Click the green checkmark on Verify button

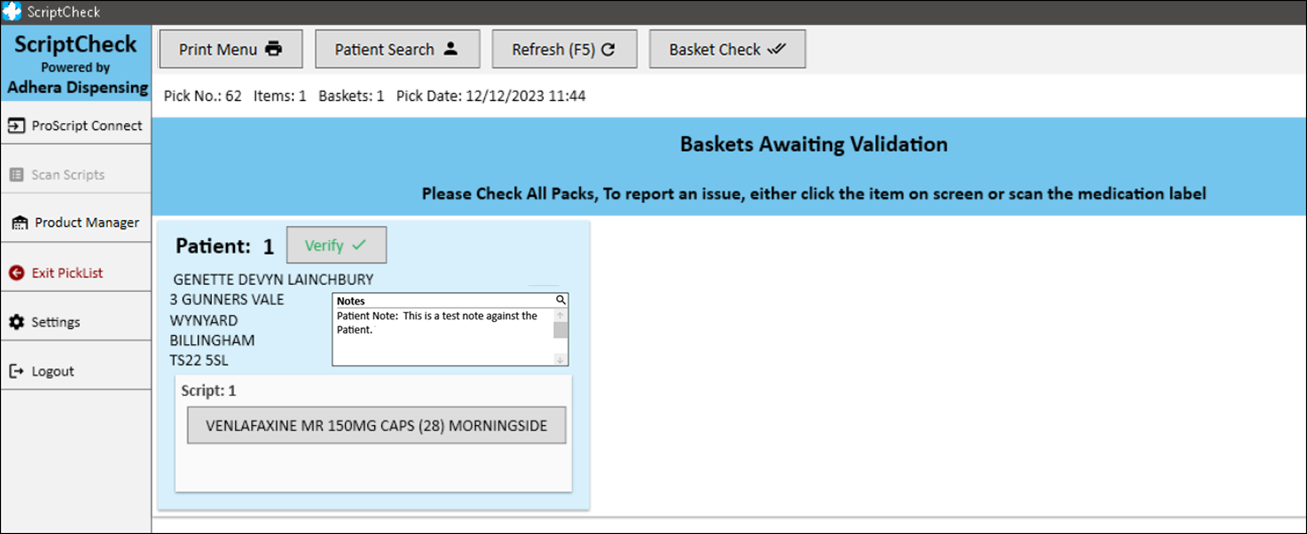coord(359,245)
